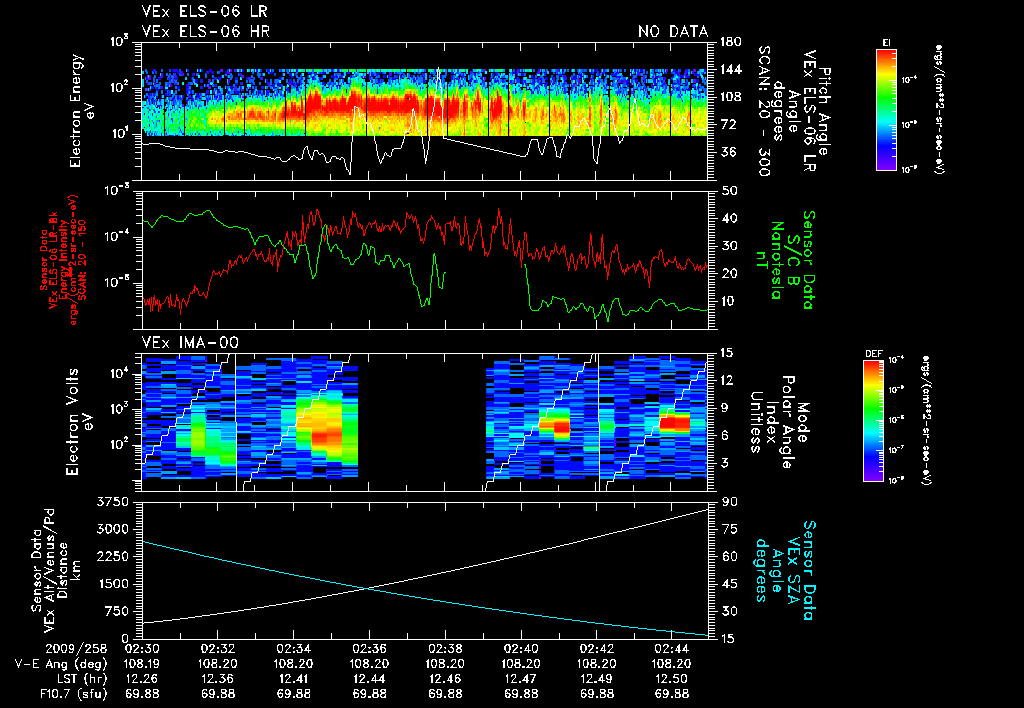
Task: Select the 'VEx ELS-06 LR' title text
Action: point(204,12)
